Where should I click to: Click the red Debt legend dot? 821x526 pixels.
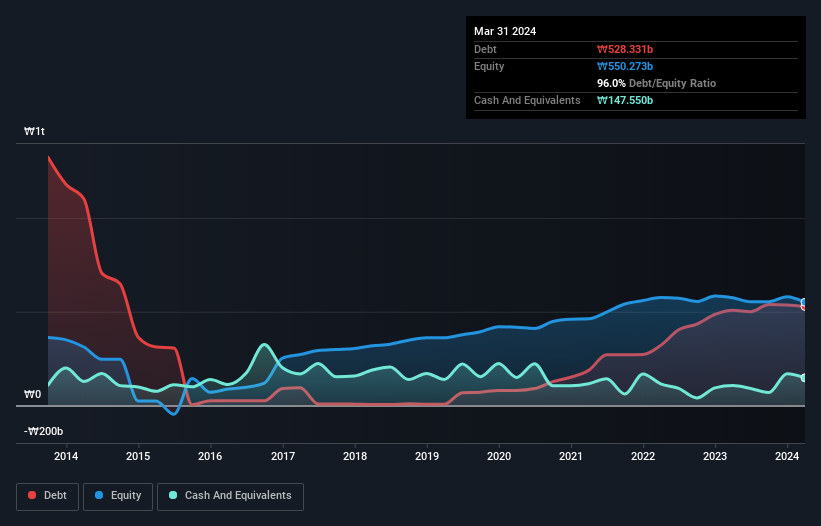coord(32,495)
